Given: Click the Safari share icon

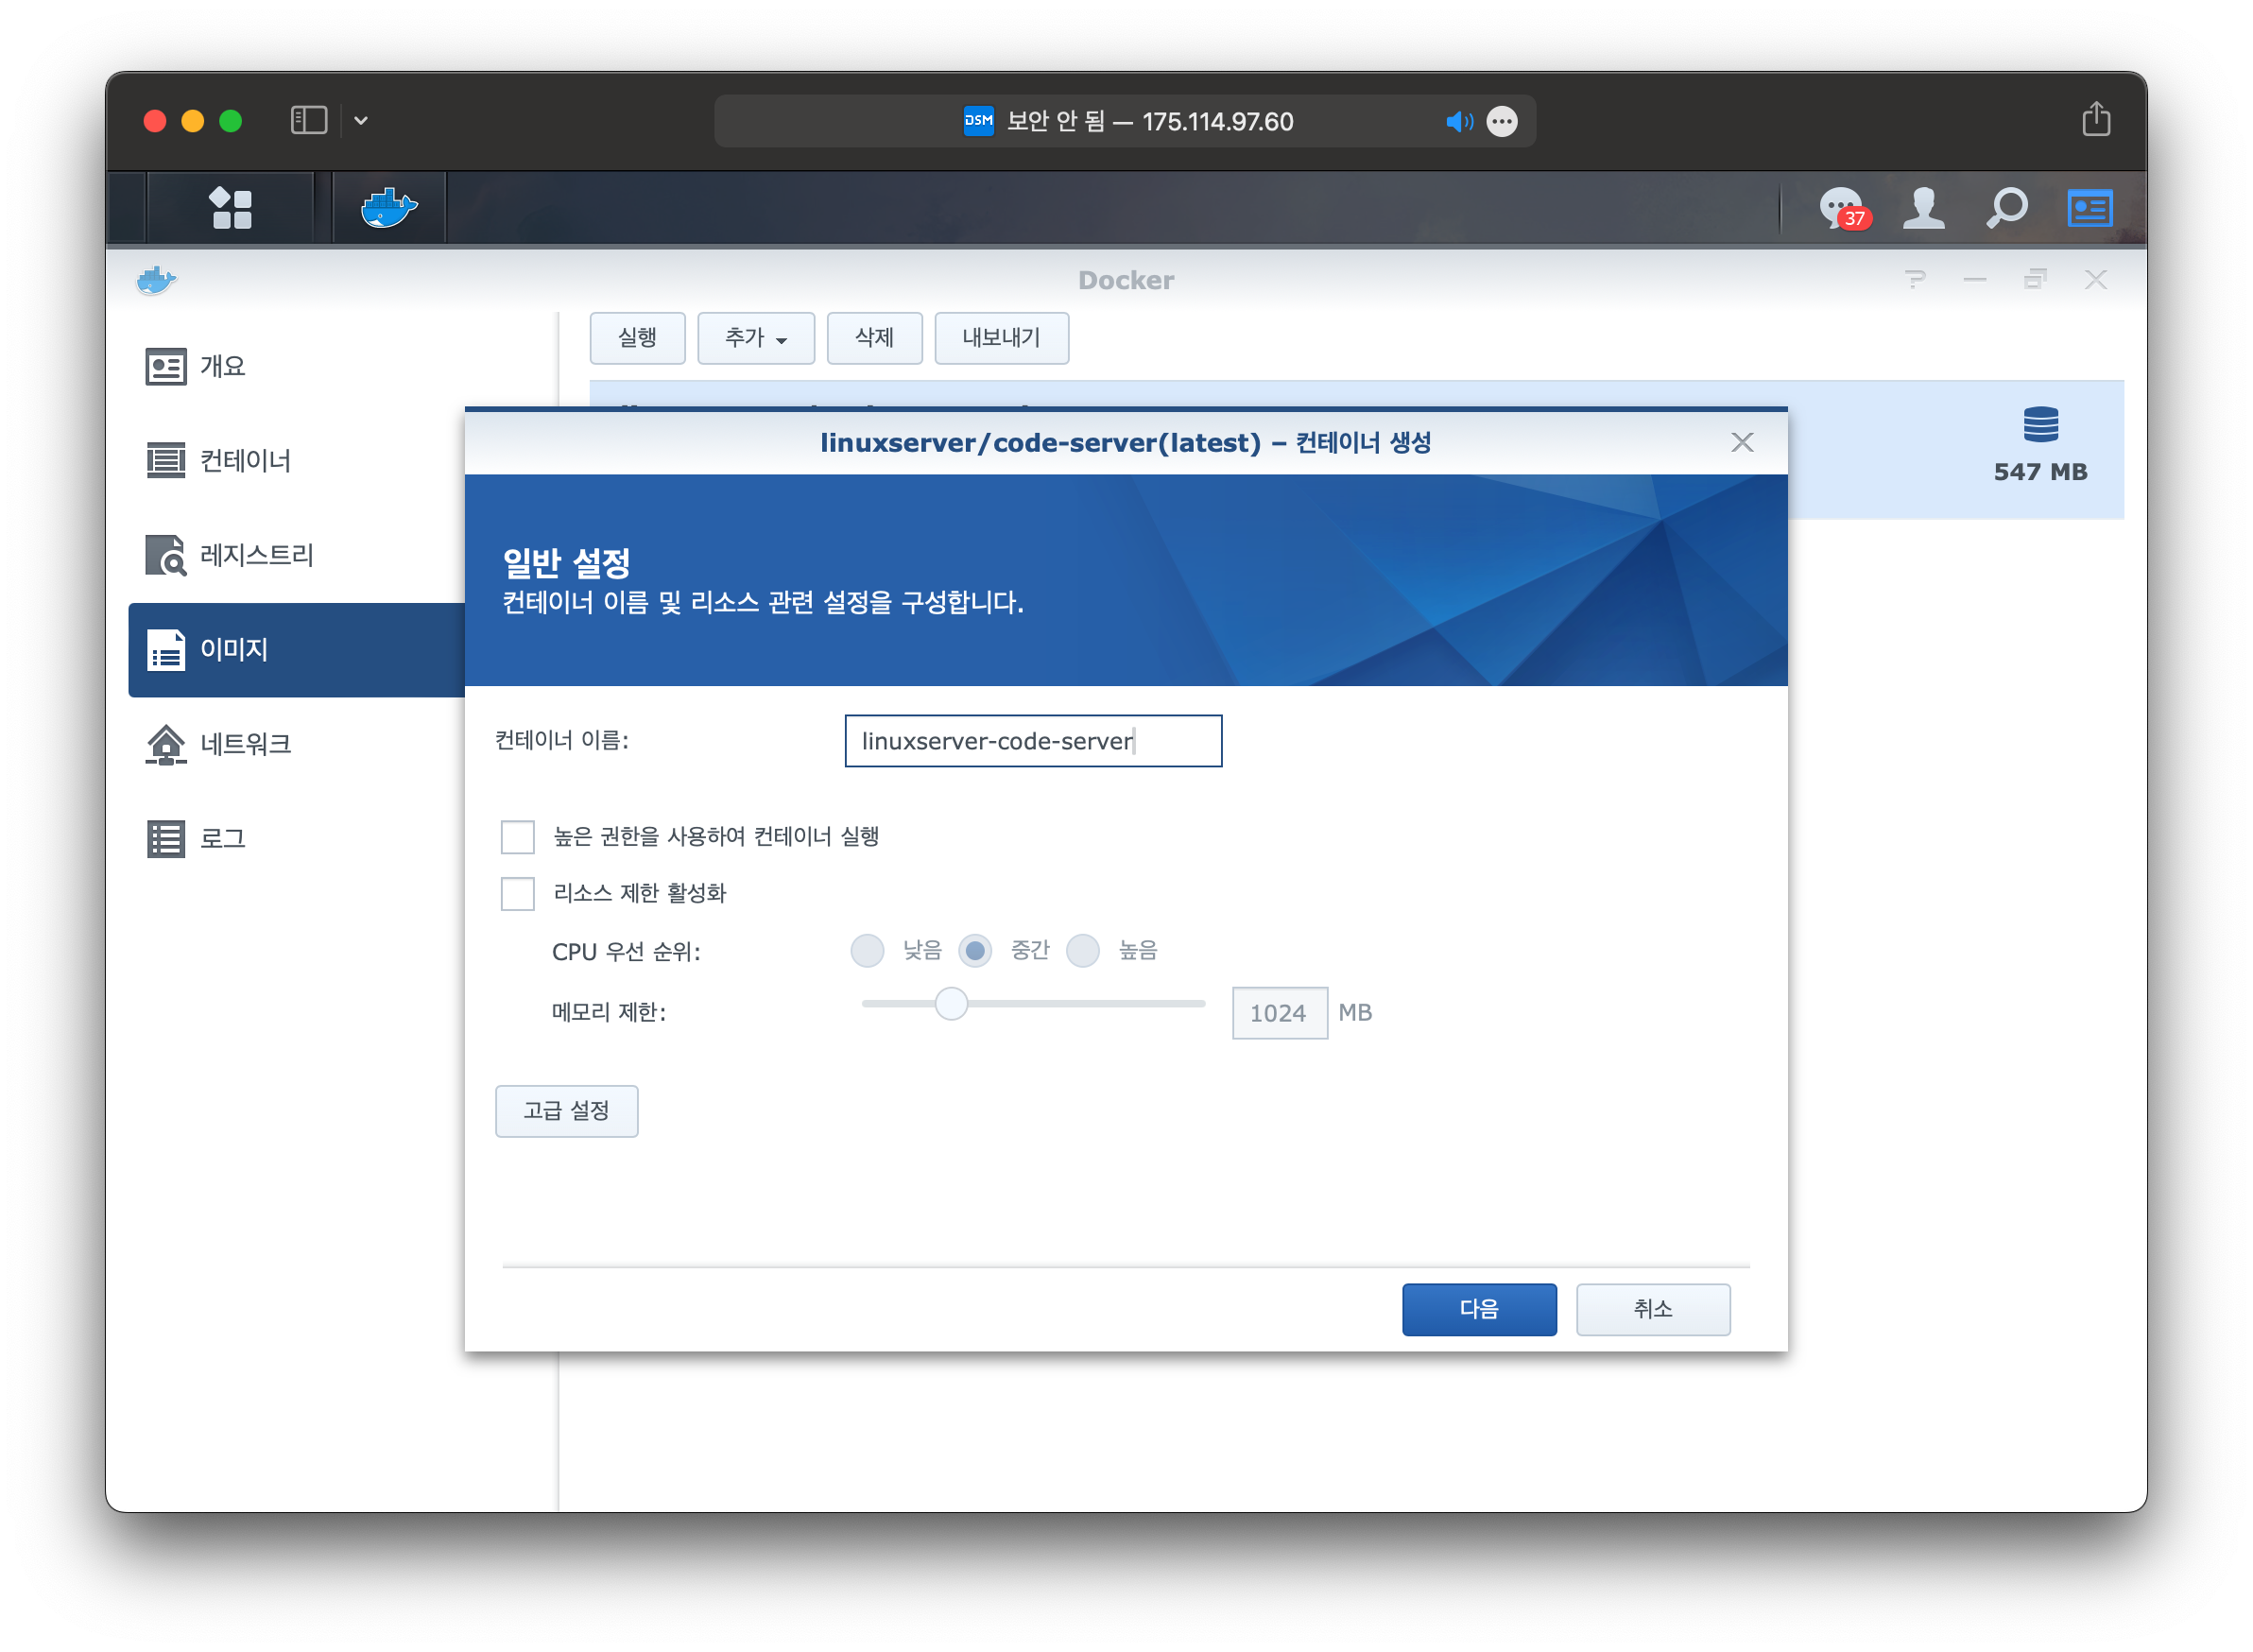Looking at the screenshot, I should point(2095,120).
